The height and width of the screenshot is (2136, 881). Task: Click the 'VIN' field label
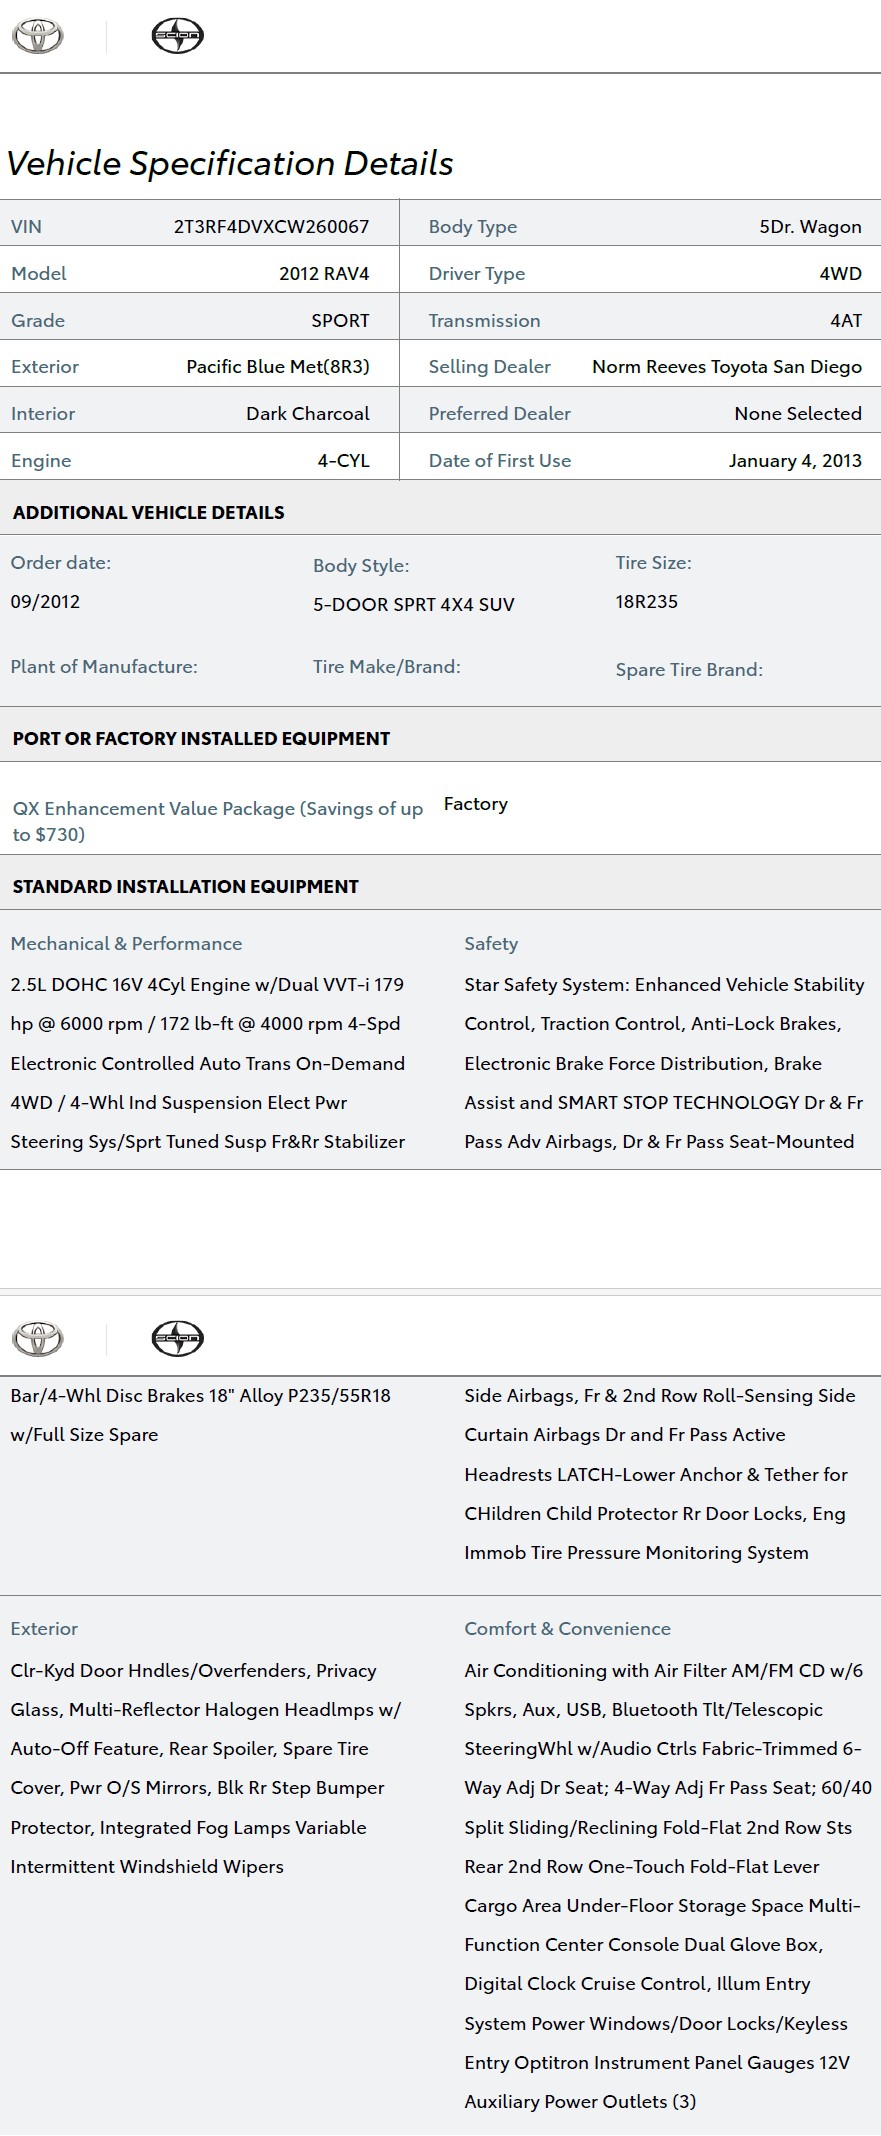point(26,227)
